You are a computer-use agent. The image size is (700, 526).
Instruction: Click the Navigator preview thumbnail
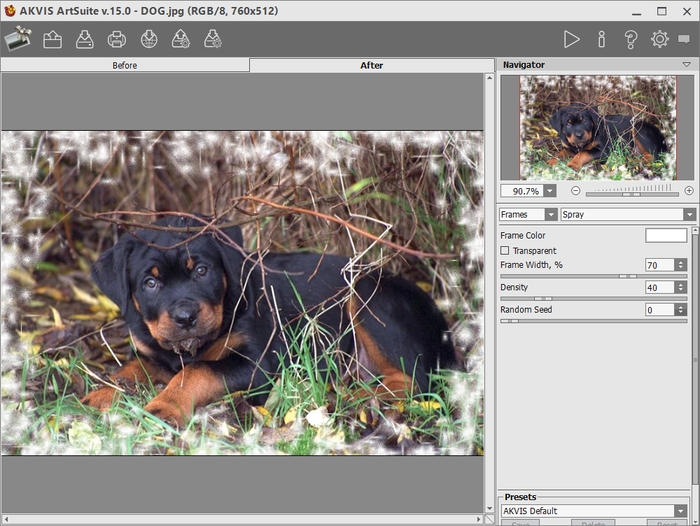tap(597, 128)
